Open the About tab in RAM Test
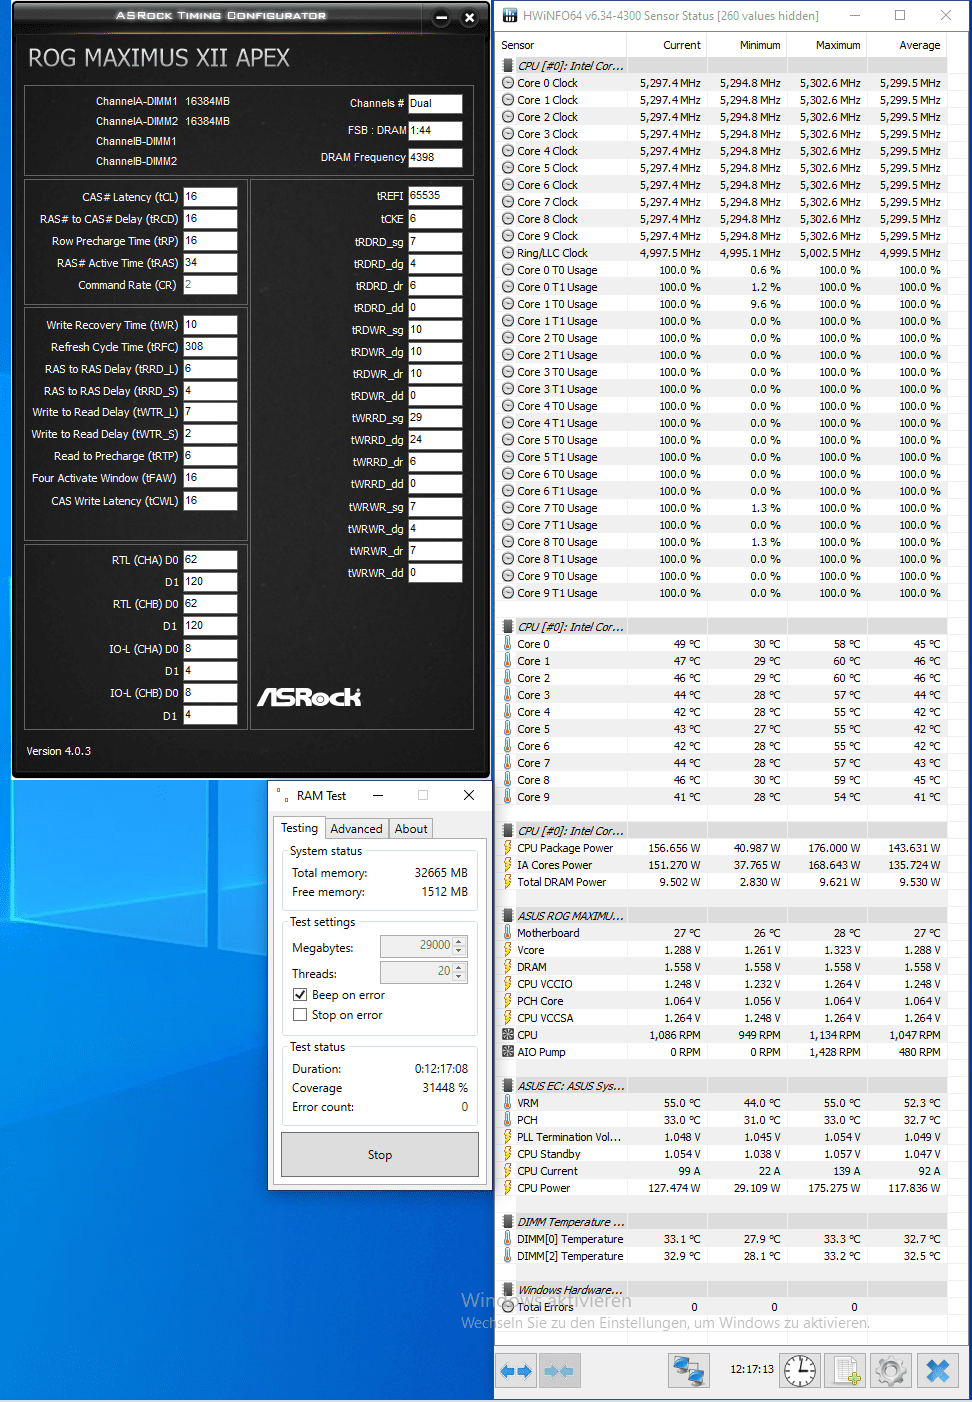The height and width of the screenshot is (1402, 972). coord(411,829)
